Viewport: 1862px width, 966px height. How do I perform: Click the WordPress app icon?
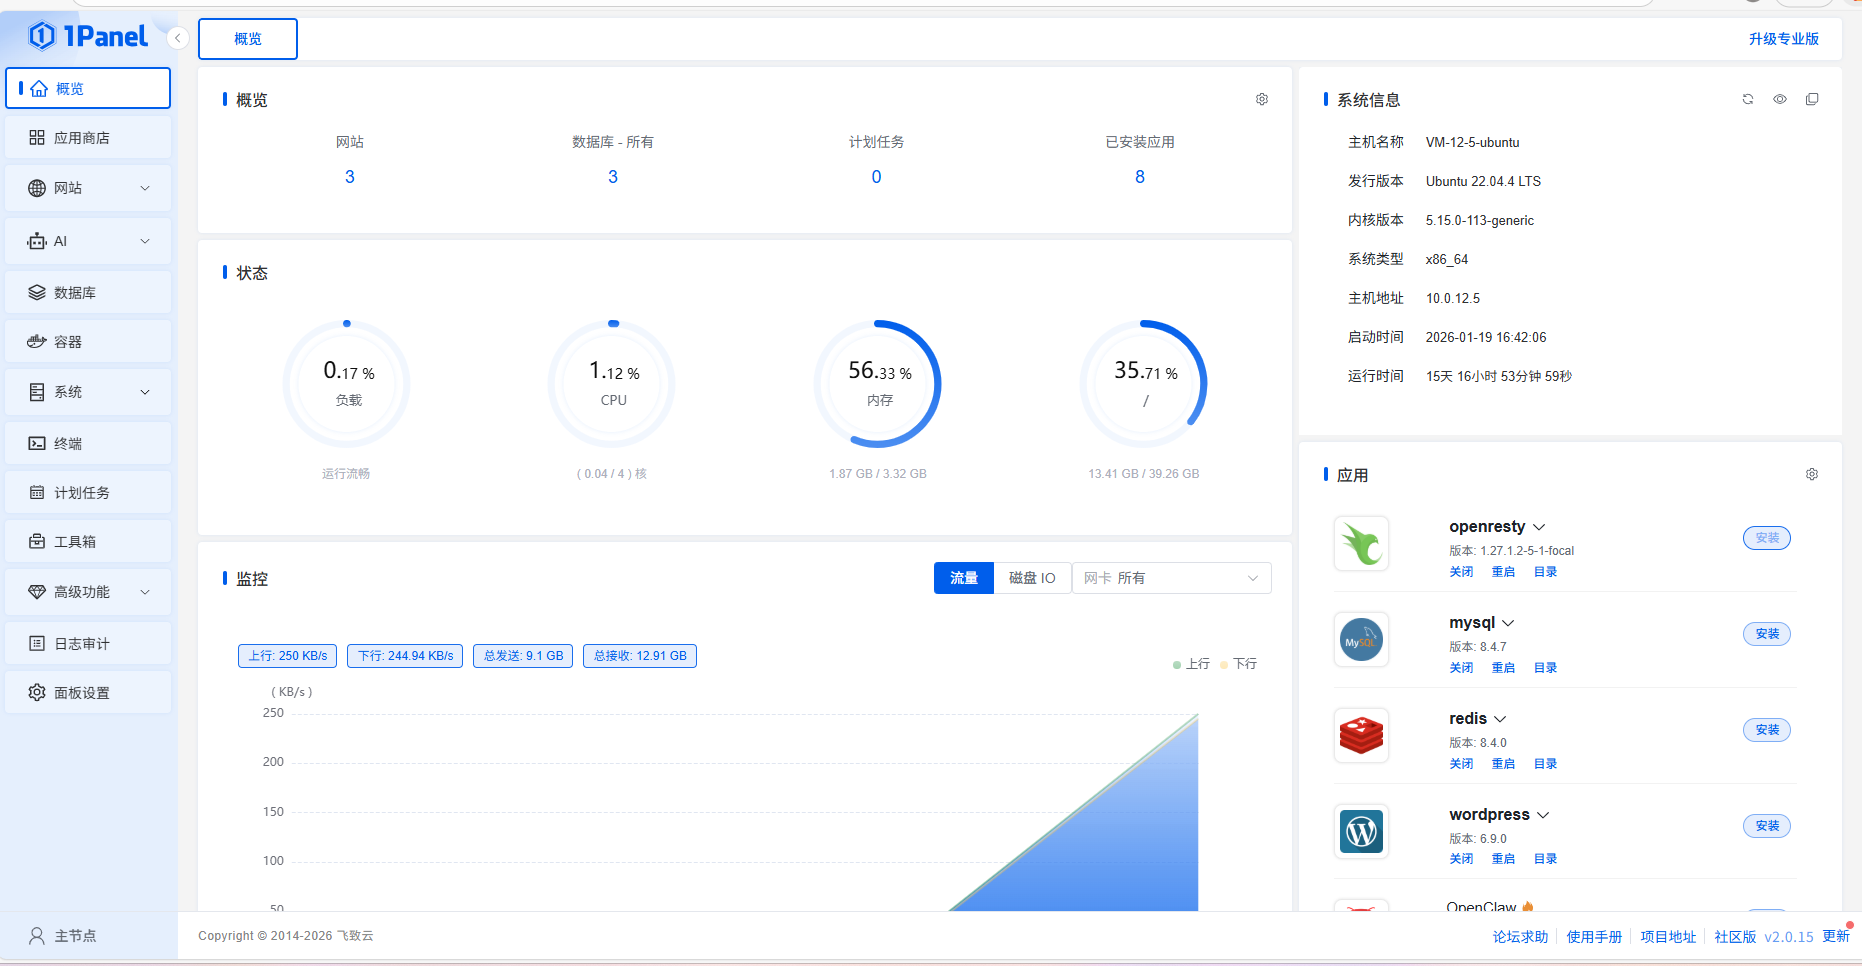tap(1361, 831)
